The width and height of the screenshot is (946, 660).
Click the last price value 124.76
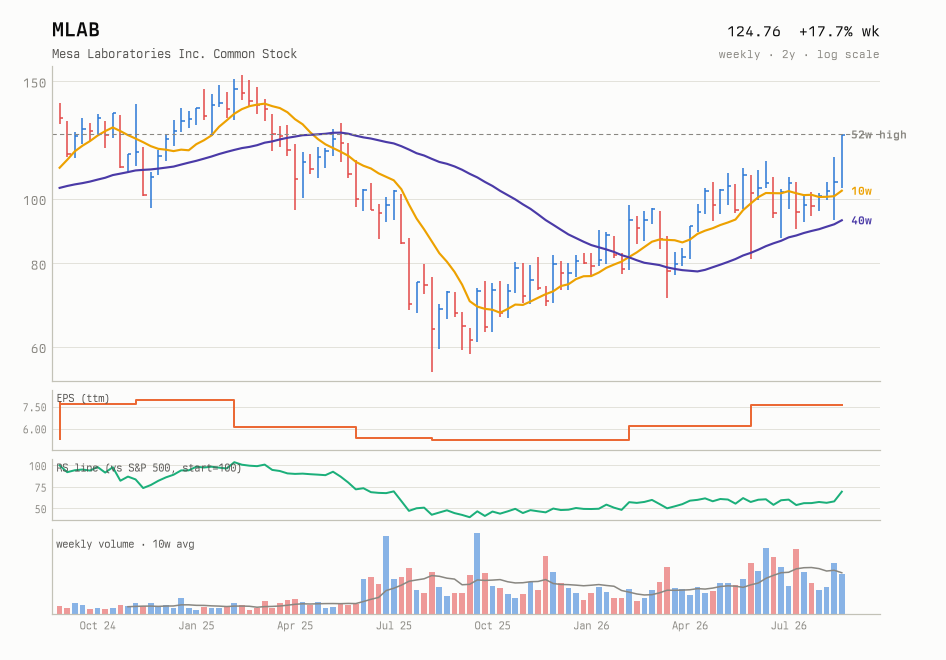tap(754, 31)
